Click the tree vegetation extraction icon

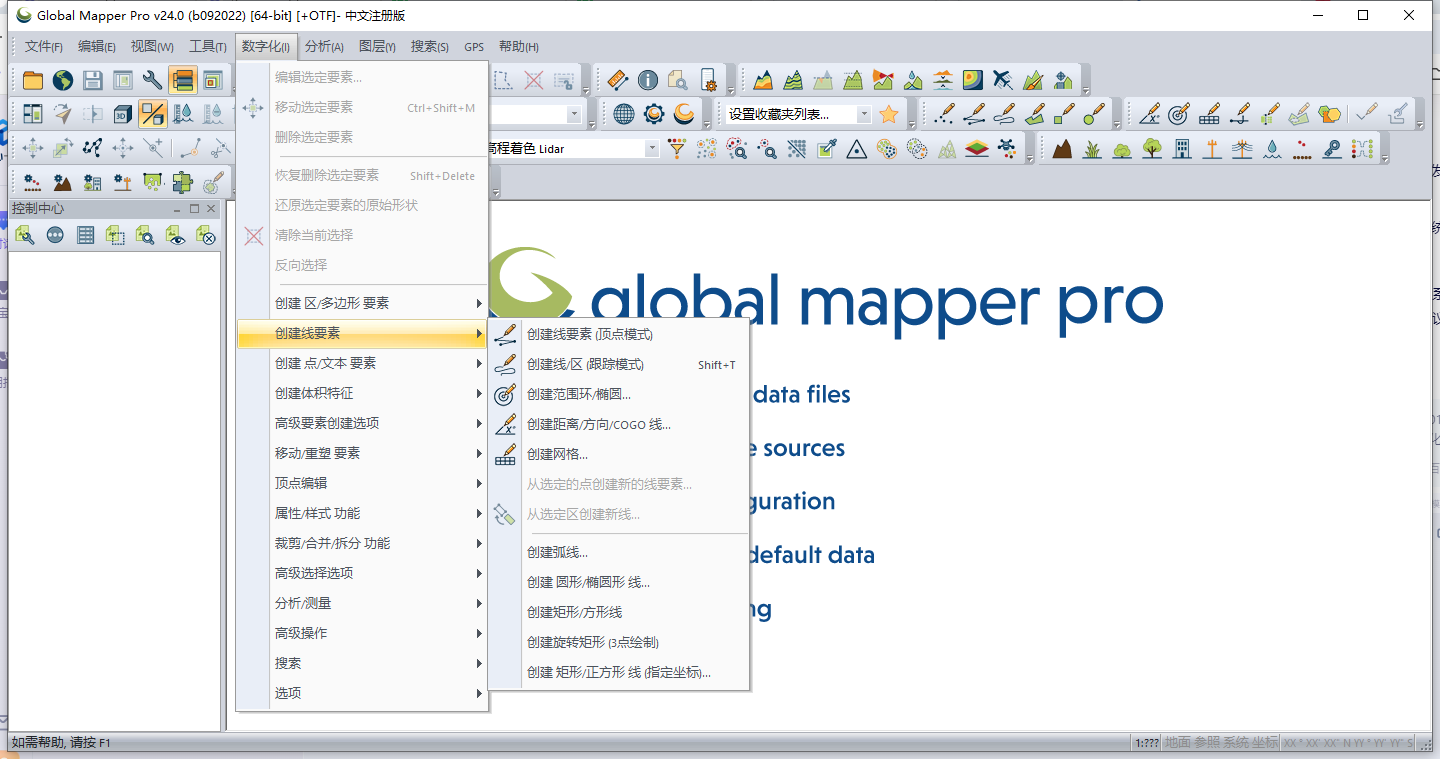(1152, 148)
